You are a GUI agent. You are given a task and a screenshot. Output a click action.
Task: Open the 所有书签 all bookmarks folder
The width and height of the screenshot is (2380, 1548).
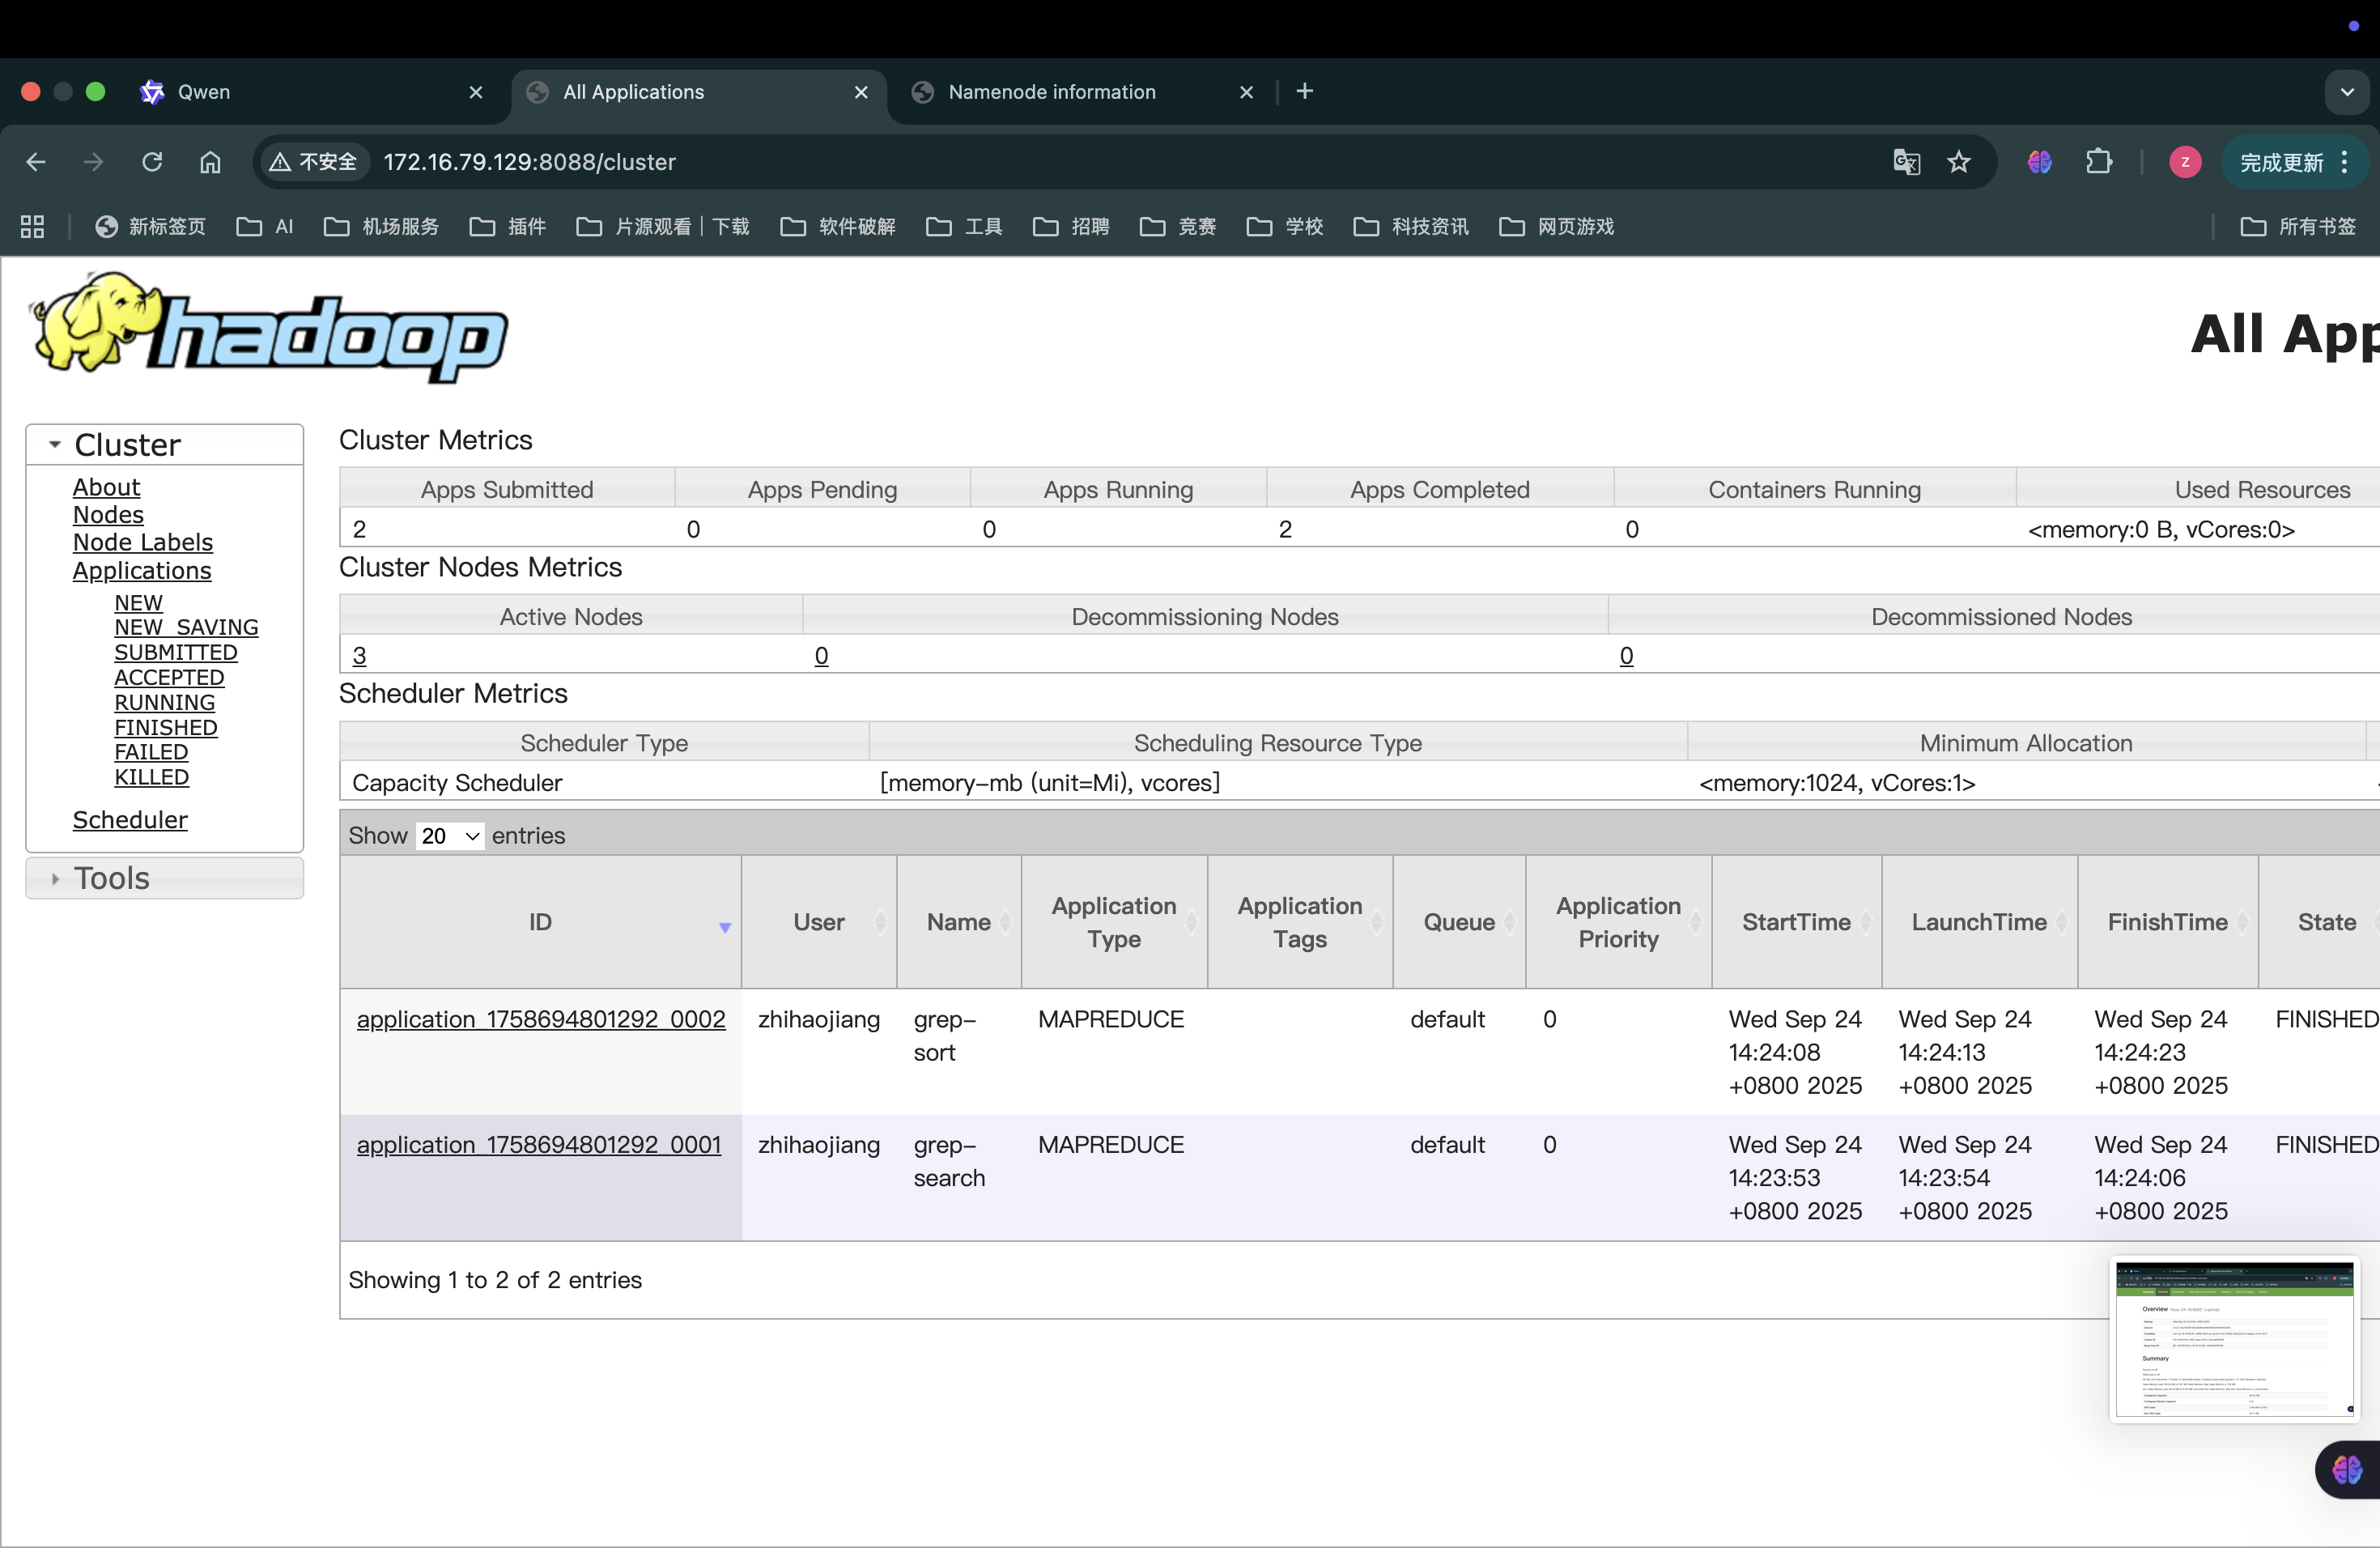tap(2298, 227)
